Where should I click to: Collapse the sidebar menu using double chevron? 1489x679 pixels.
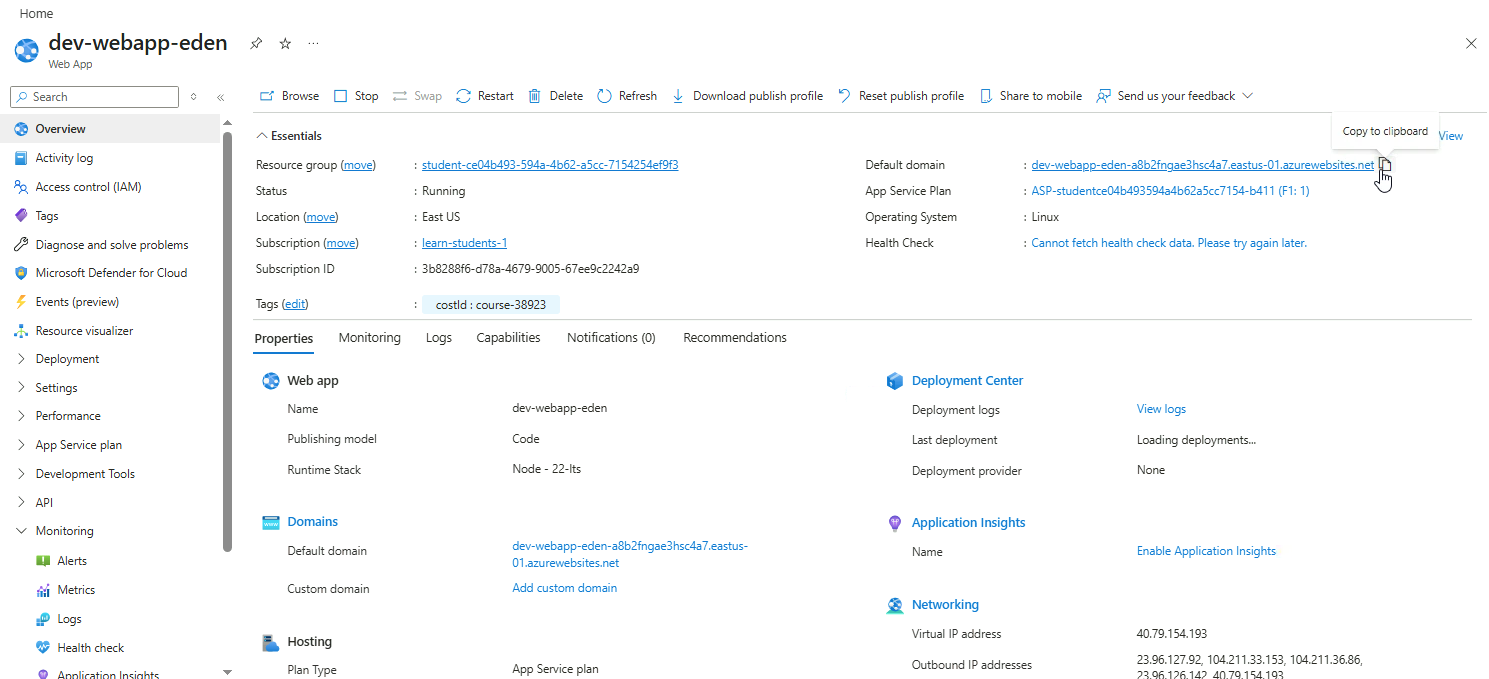tap(220, 97)
